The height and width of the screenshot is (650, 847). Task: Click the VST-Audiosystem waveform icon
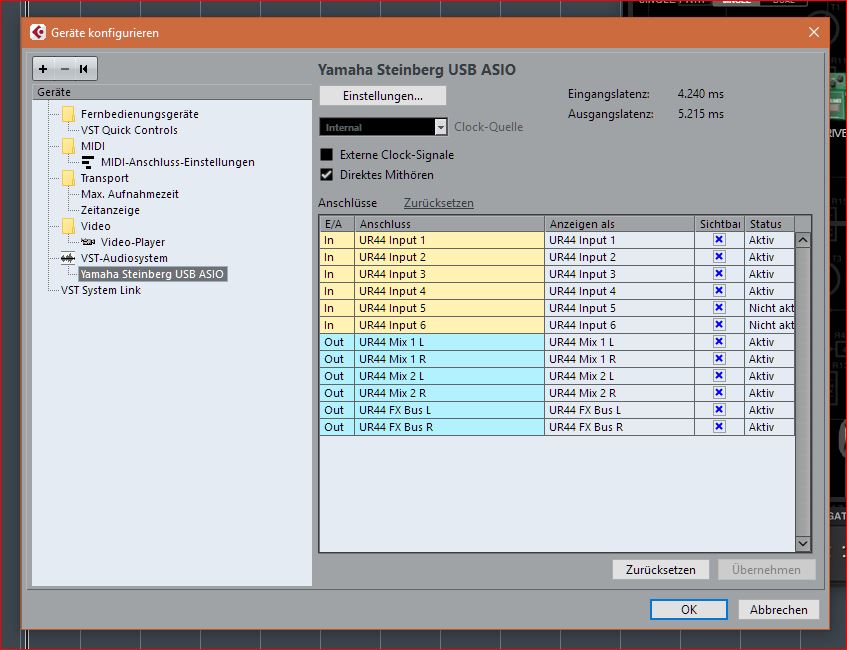point(68,258)
